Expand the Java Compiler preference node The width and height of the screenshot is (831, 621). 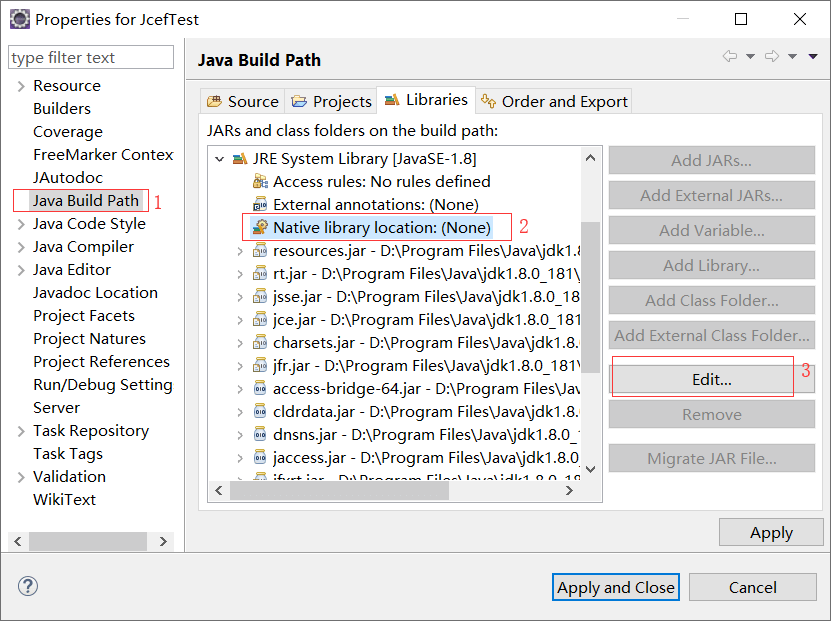click(x=21, y=247)
